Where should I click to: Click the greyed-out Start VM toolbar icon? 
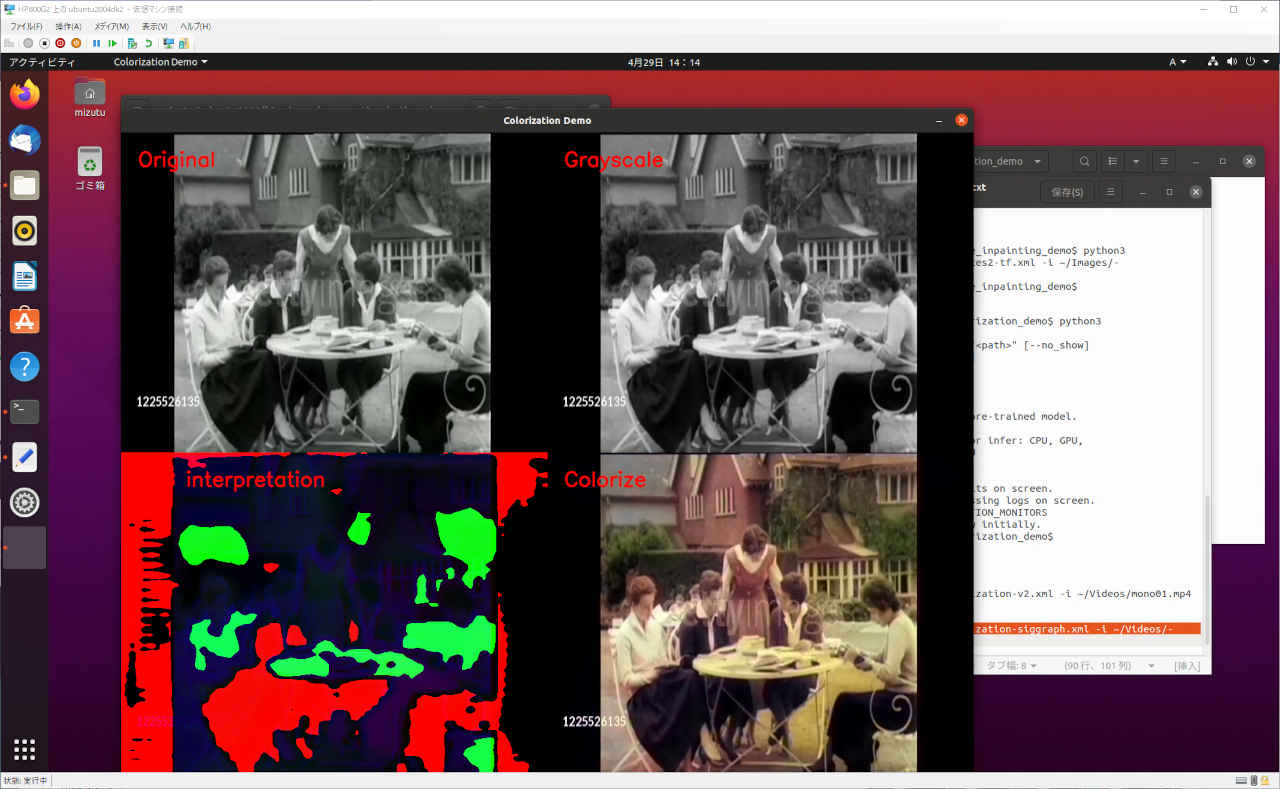pos(28,43)
